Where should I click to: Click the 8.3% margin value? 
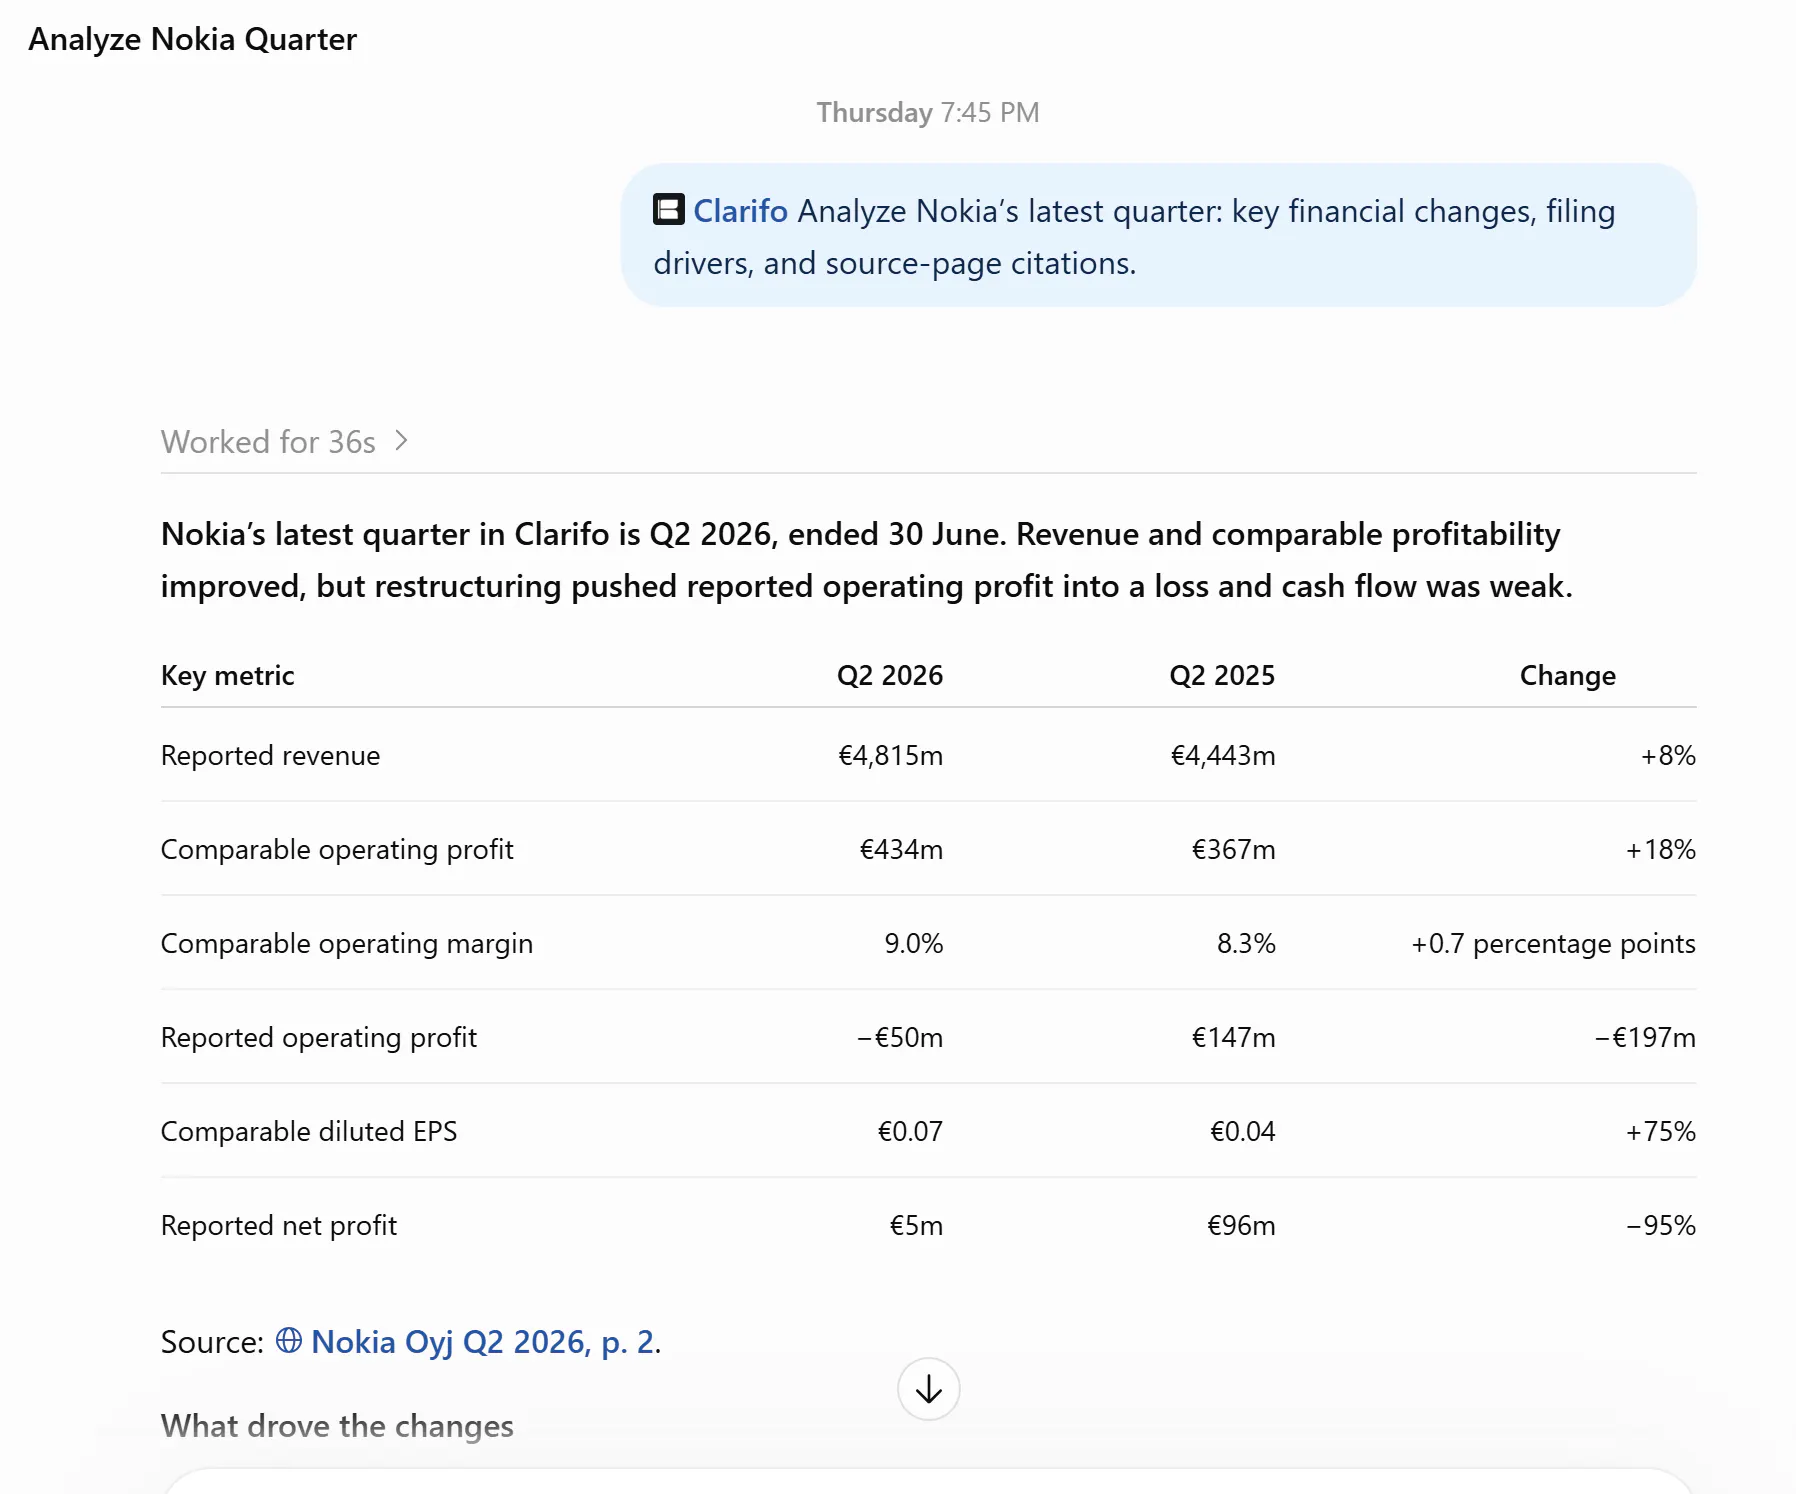(x=1245, y=943)
